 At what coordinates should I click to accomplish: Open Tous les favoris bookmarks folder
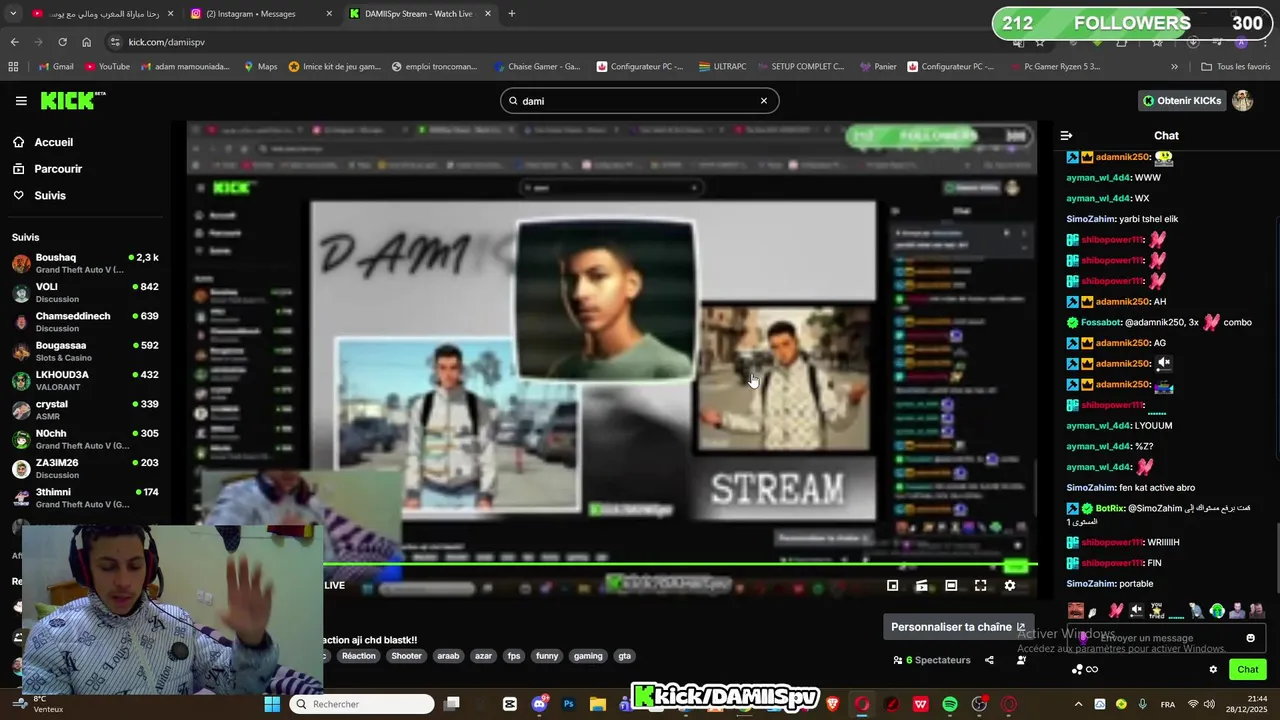pos(1236,67)
